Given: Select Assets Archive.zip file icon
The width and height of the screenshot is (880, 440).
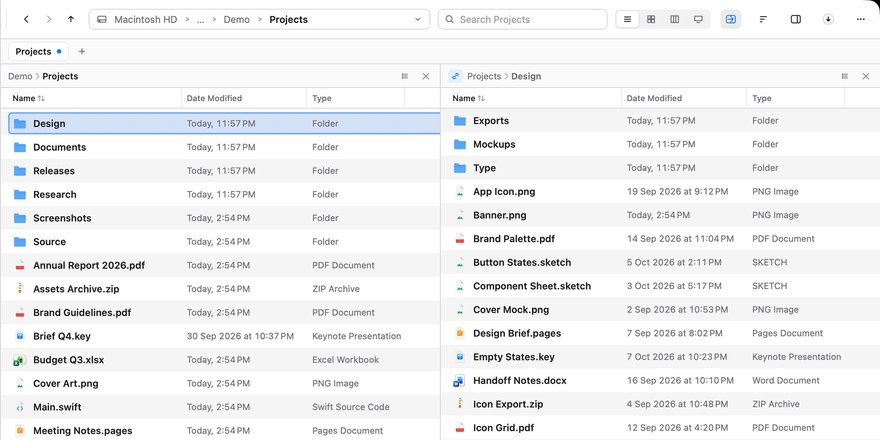Looking at the screenshot, I should click(x=20, y=288).
